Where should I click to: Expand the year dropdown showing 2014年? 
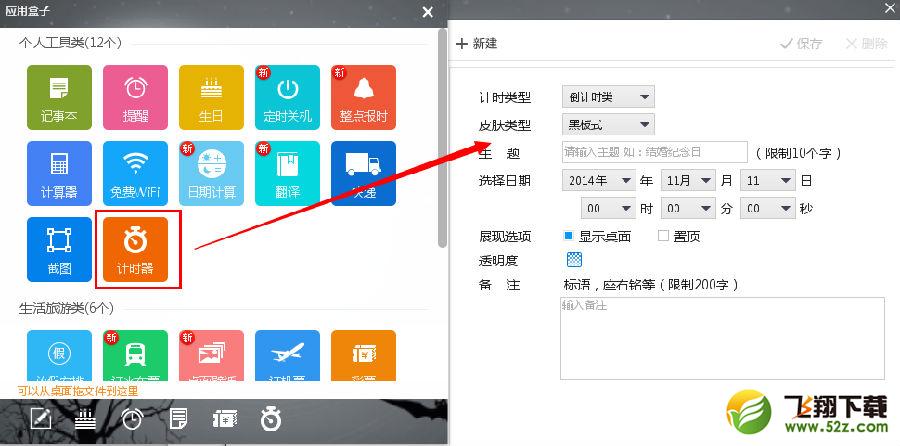599,180
